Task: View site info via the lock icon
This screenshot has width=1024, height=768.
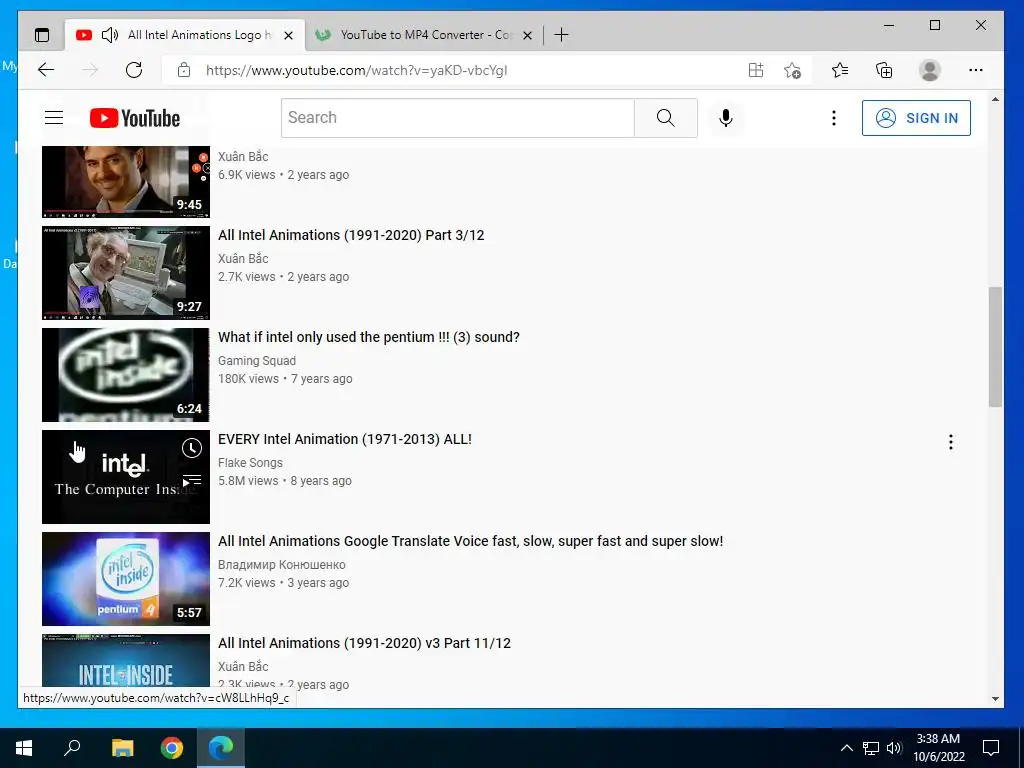Action: click(184, 70)
